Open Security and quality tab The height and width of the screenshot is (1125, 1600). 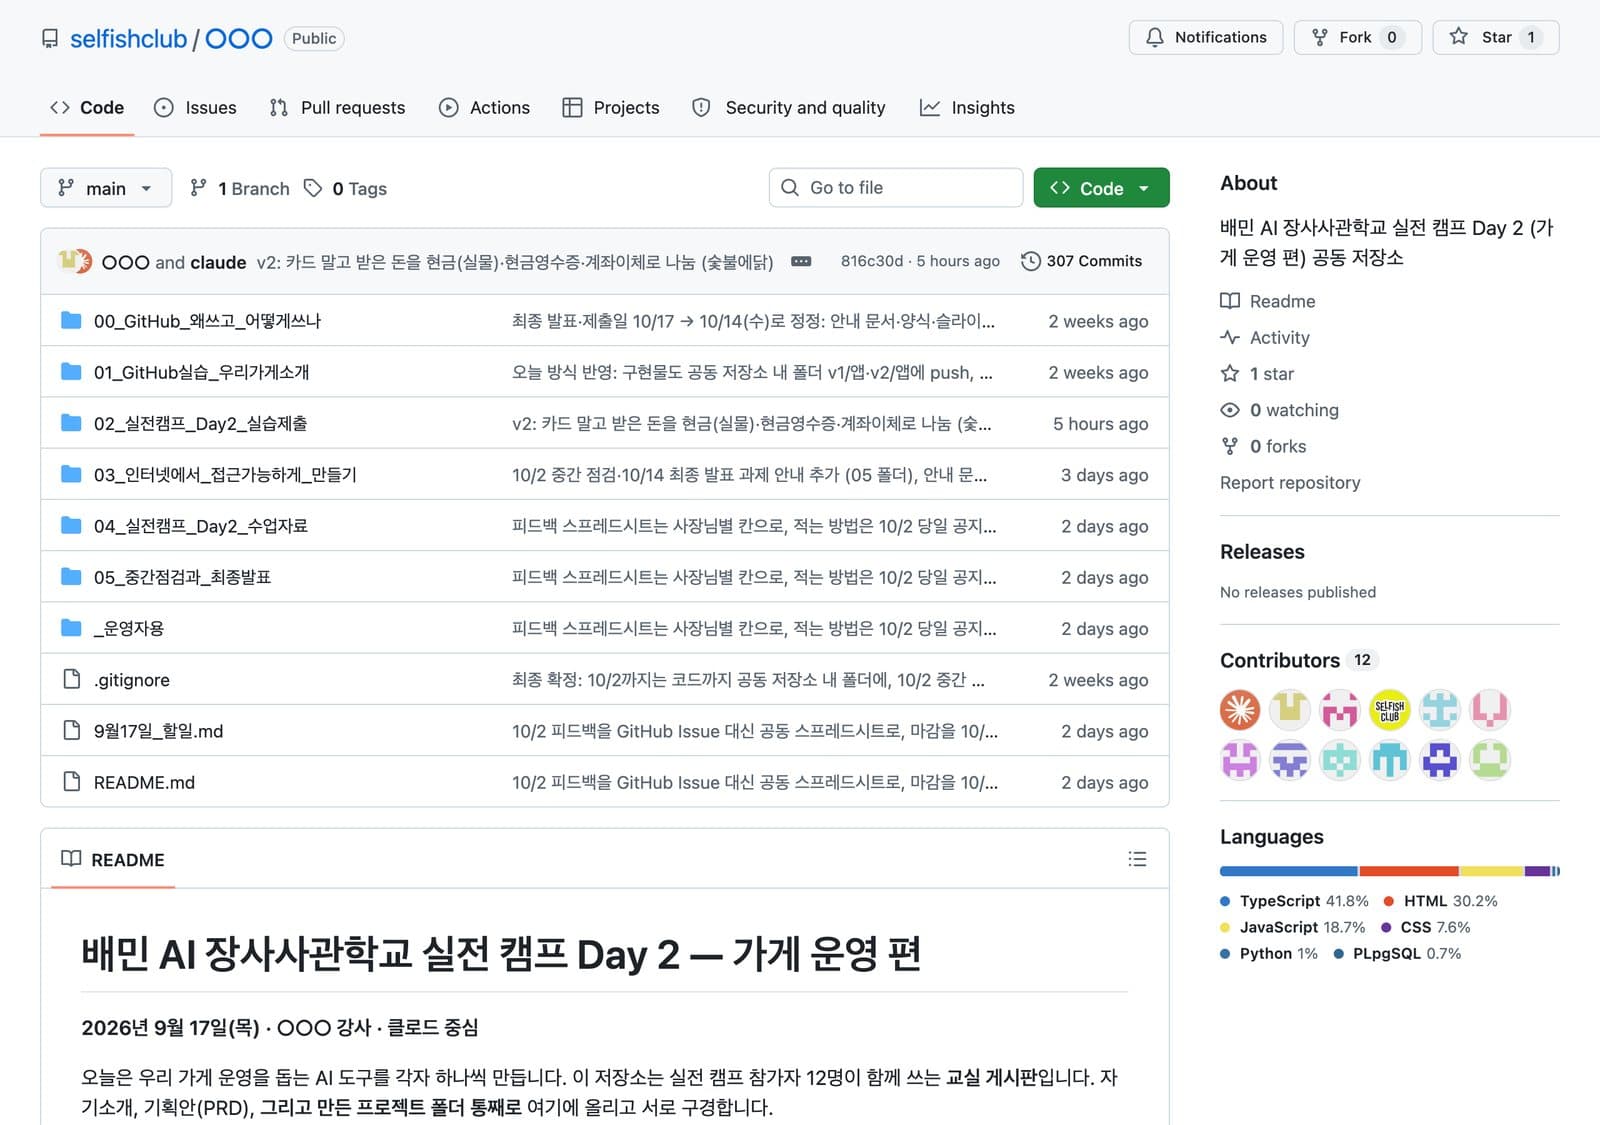[x=789, y=108]
